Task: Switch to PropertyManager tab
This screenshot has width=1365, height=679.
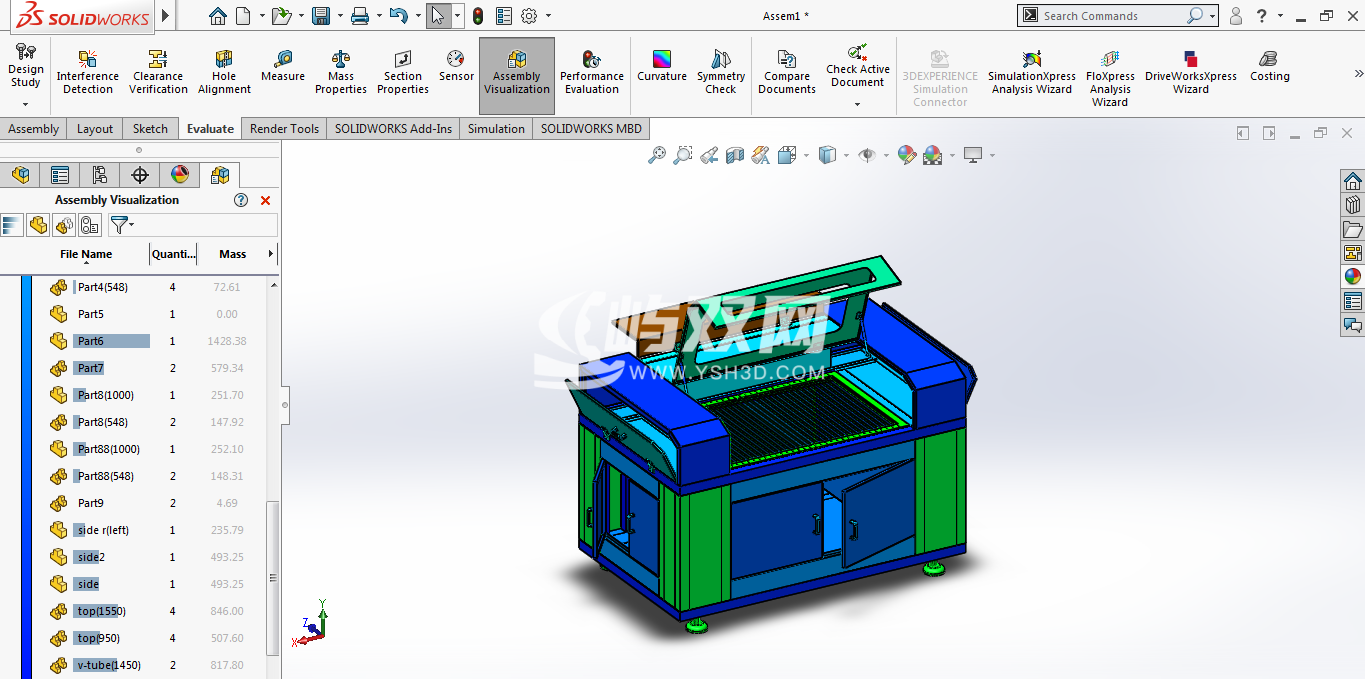Action: (x=60, y=175)
